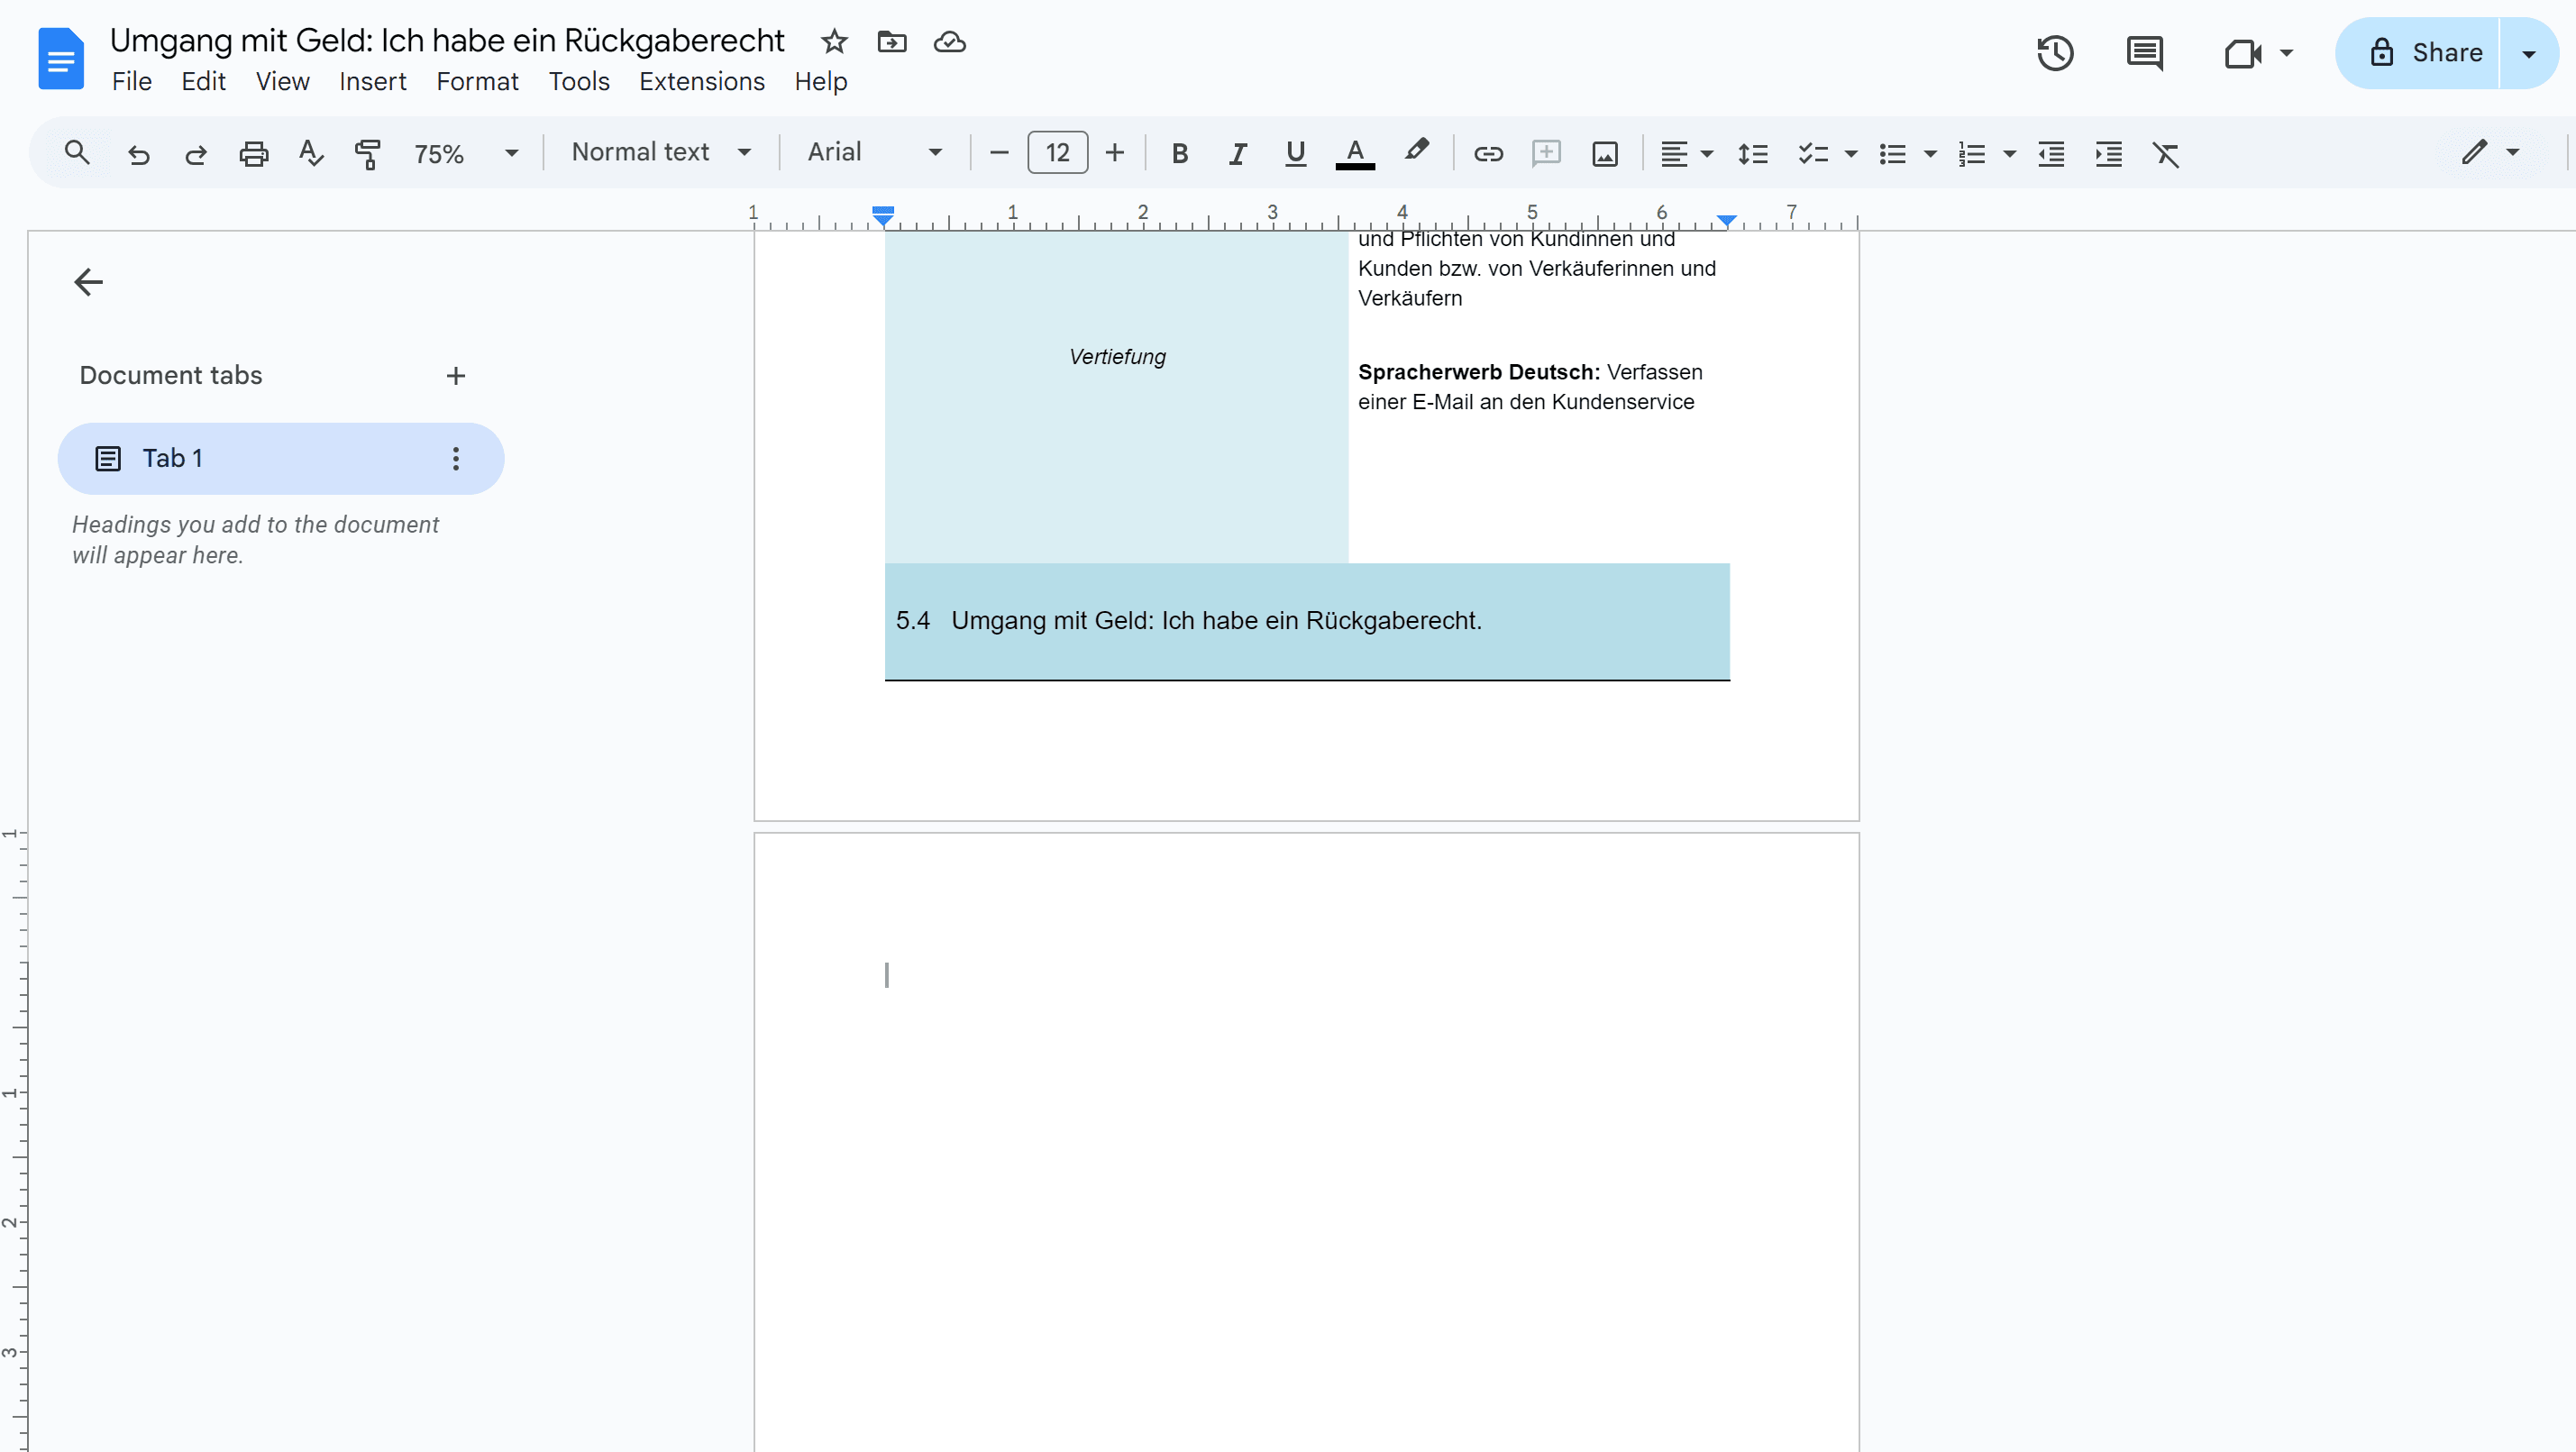Open the File menu
2576x1452 pixels.
point(132,82)
